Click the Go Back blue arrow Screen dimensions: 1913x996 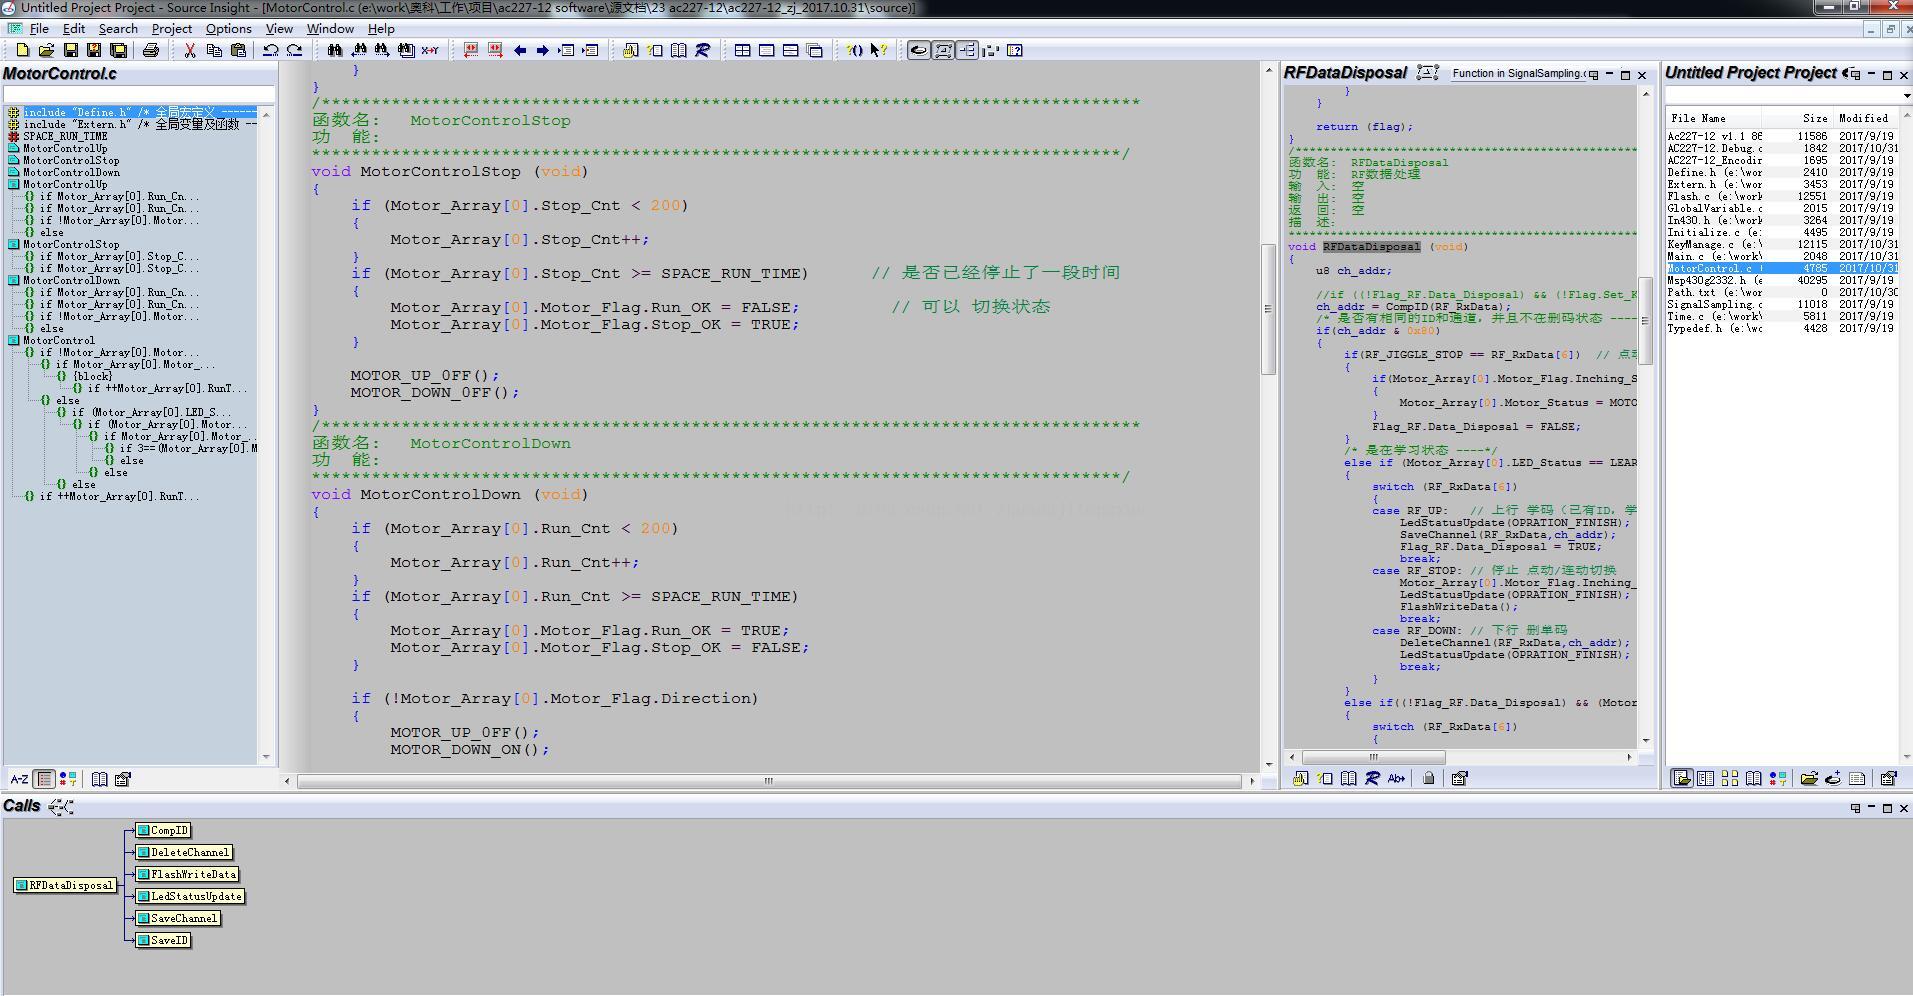tap(520, 50)
